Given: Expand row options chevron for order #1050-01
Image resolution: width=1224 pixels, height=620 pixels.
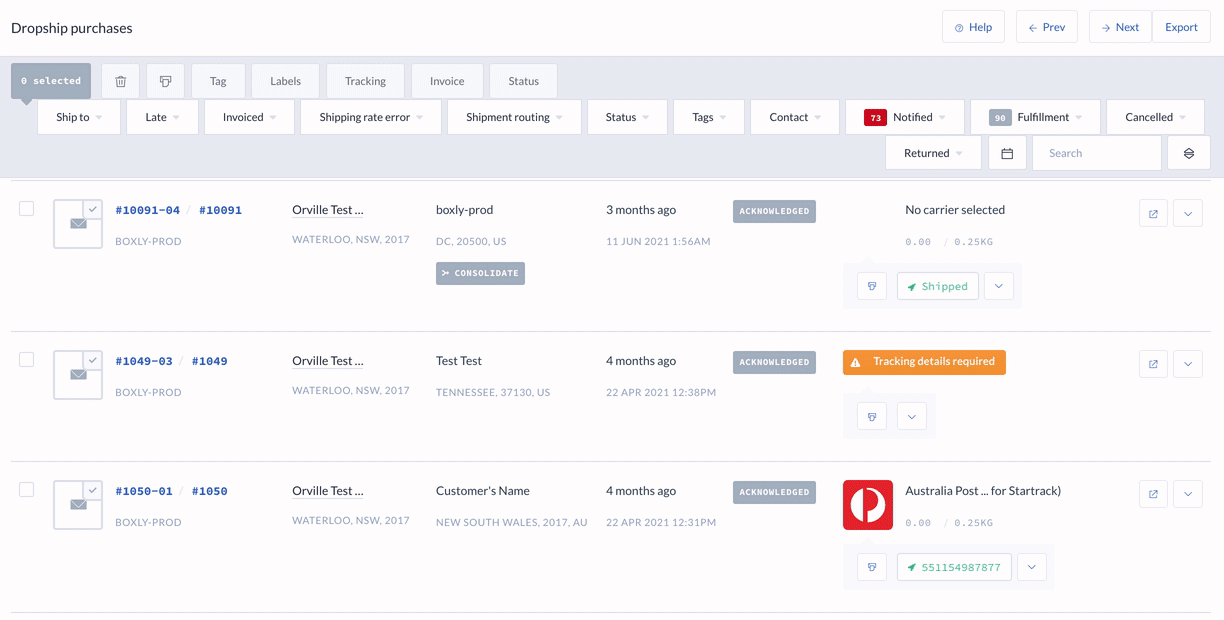Looking at the screenshot, I should point(1188,494).
